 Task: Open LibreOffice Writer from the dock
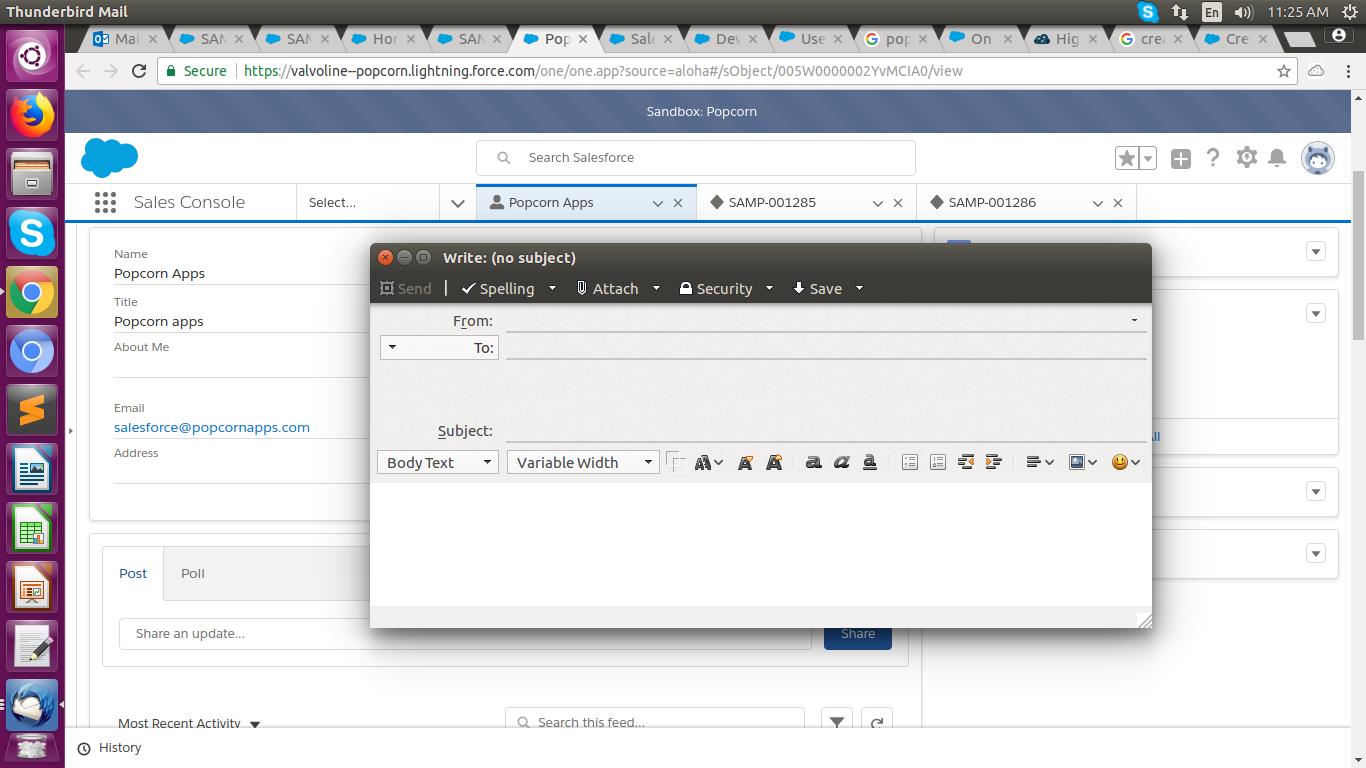point(32,469)
